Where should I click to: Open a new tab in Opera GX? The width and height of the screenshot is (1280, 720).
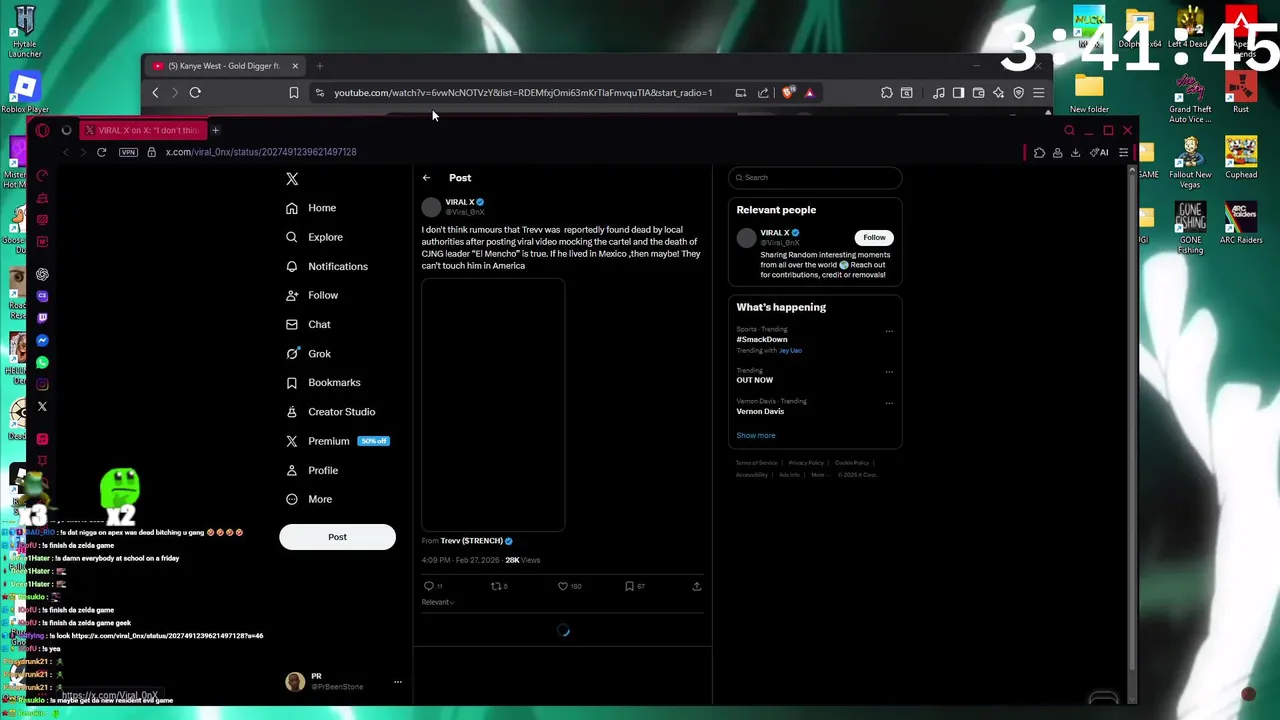215,130
